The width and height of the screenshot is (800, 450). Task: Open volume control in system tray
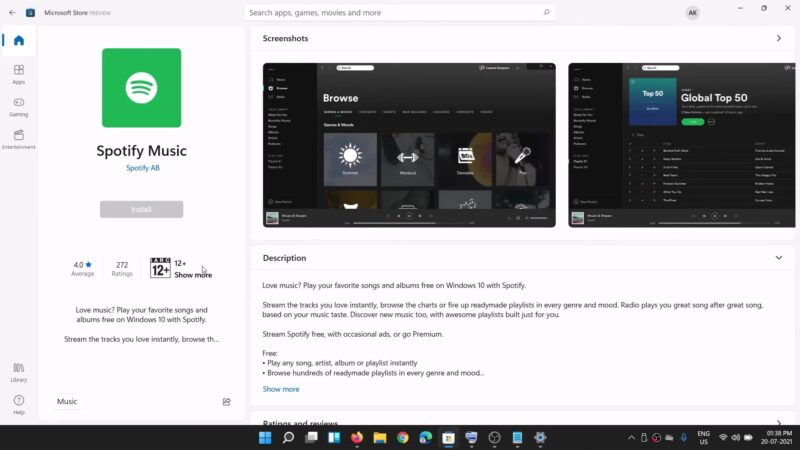click(736, 438)
